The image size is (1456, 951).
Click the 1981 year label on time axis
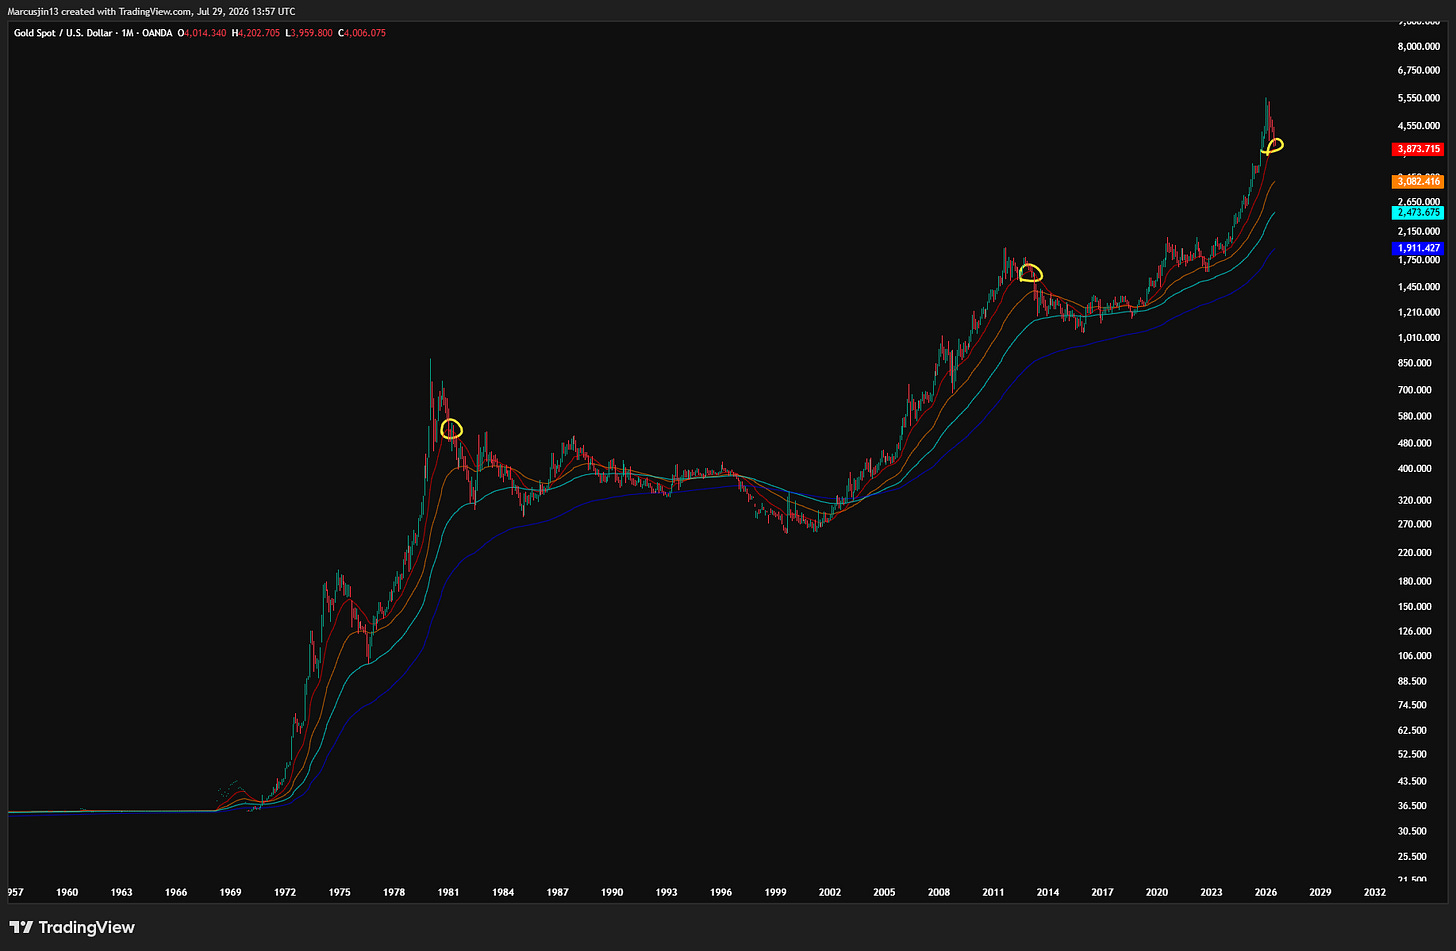(448, 892)
